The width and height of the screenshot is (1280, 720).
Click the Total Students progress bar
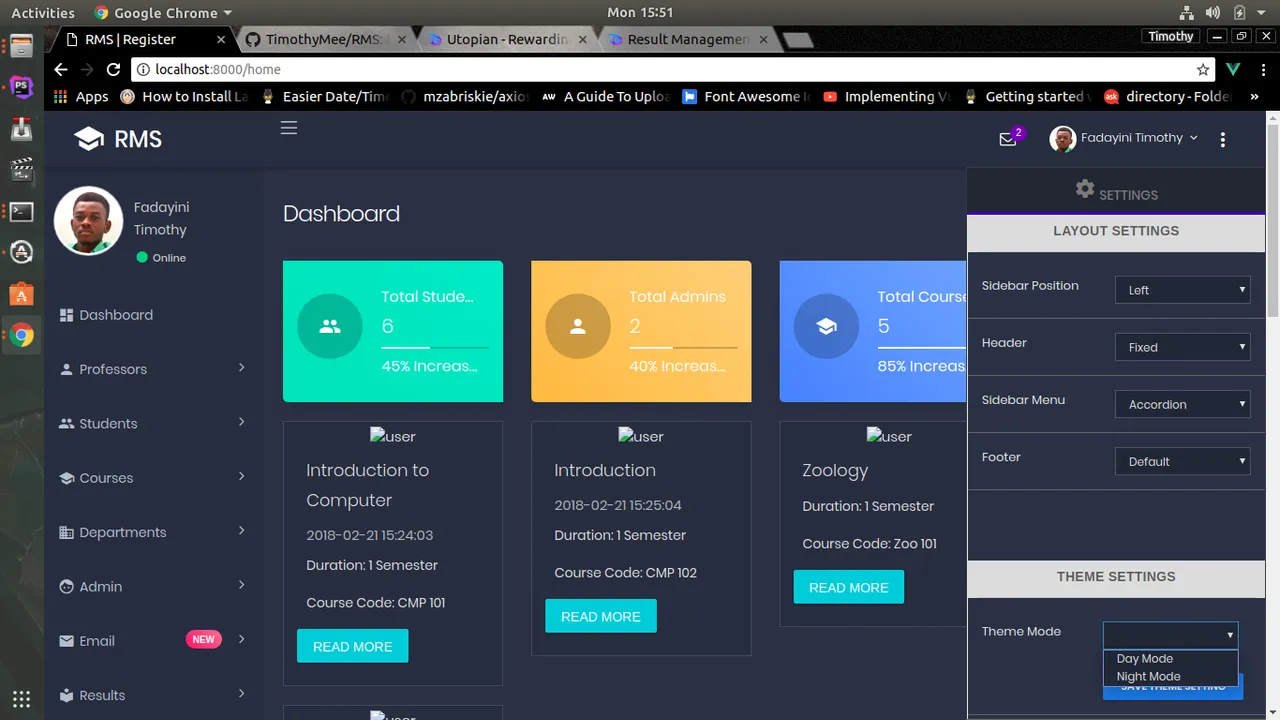[435, 347]
